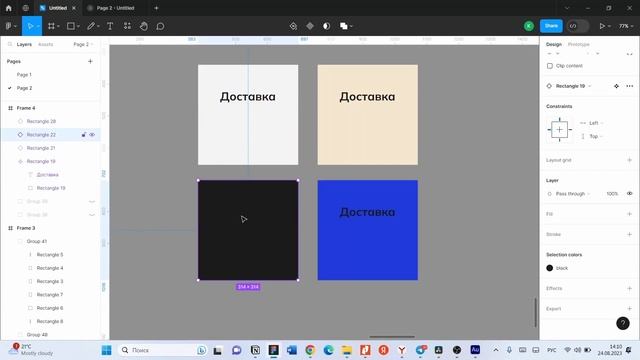Click the Share button
640x360 pixels.
point(551,26)
